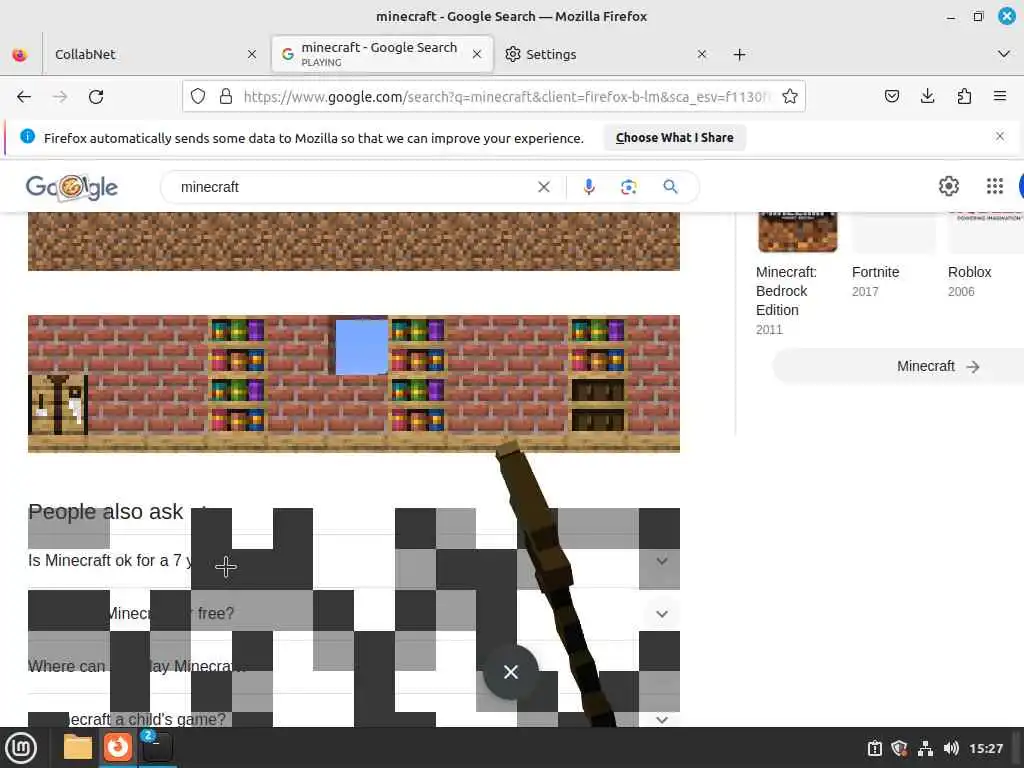Dismiss the Firefox data notification bar
Viewport: 1024px width, 768px height.
pos(1000,136)
